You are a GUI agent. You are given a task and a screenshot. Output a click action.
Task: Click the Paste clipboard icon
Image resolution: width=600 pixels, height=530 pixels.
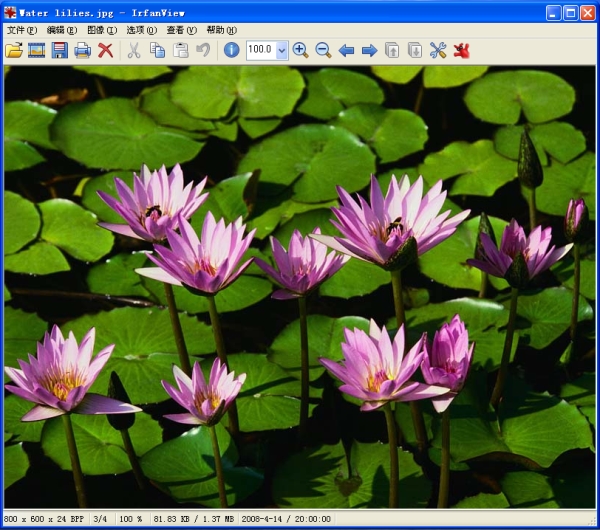[x=181, y=51]
